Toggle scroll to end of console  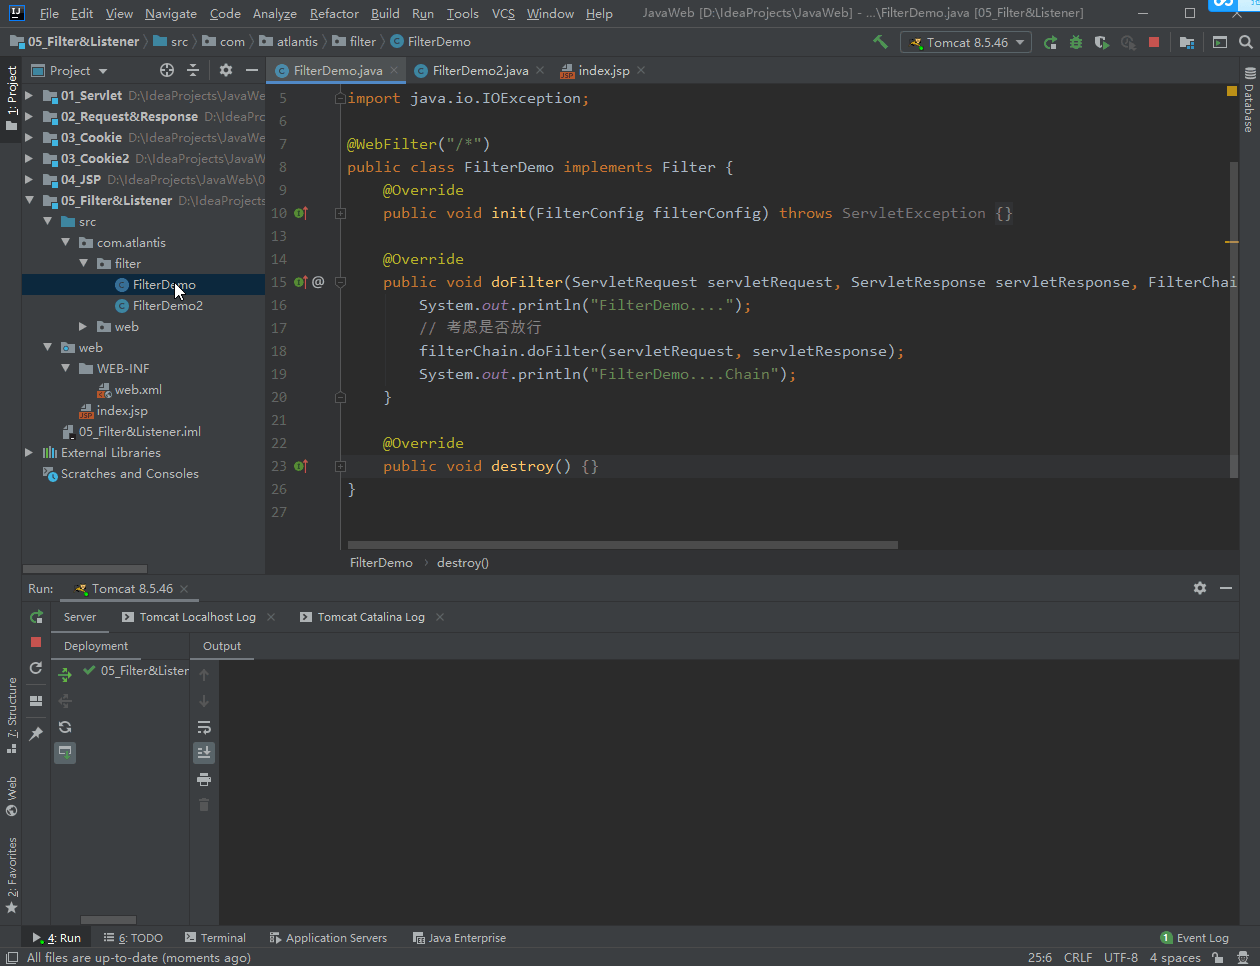pyautogui.click(x=204, y=752)
